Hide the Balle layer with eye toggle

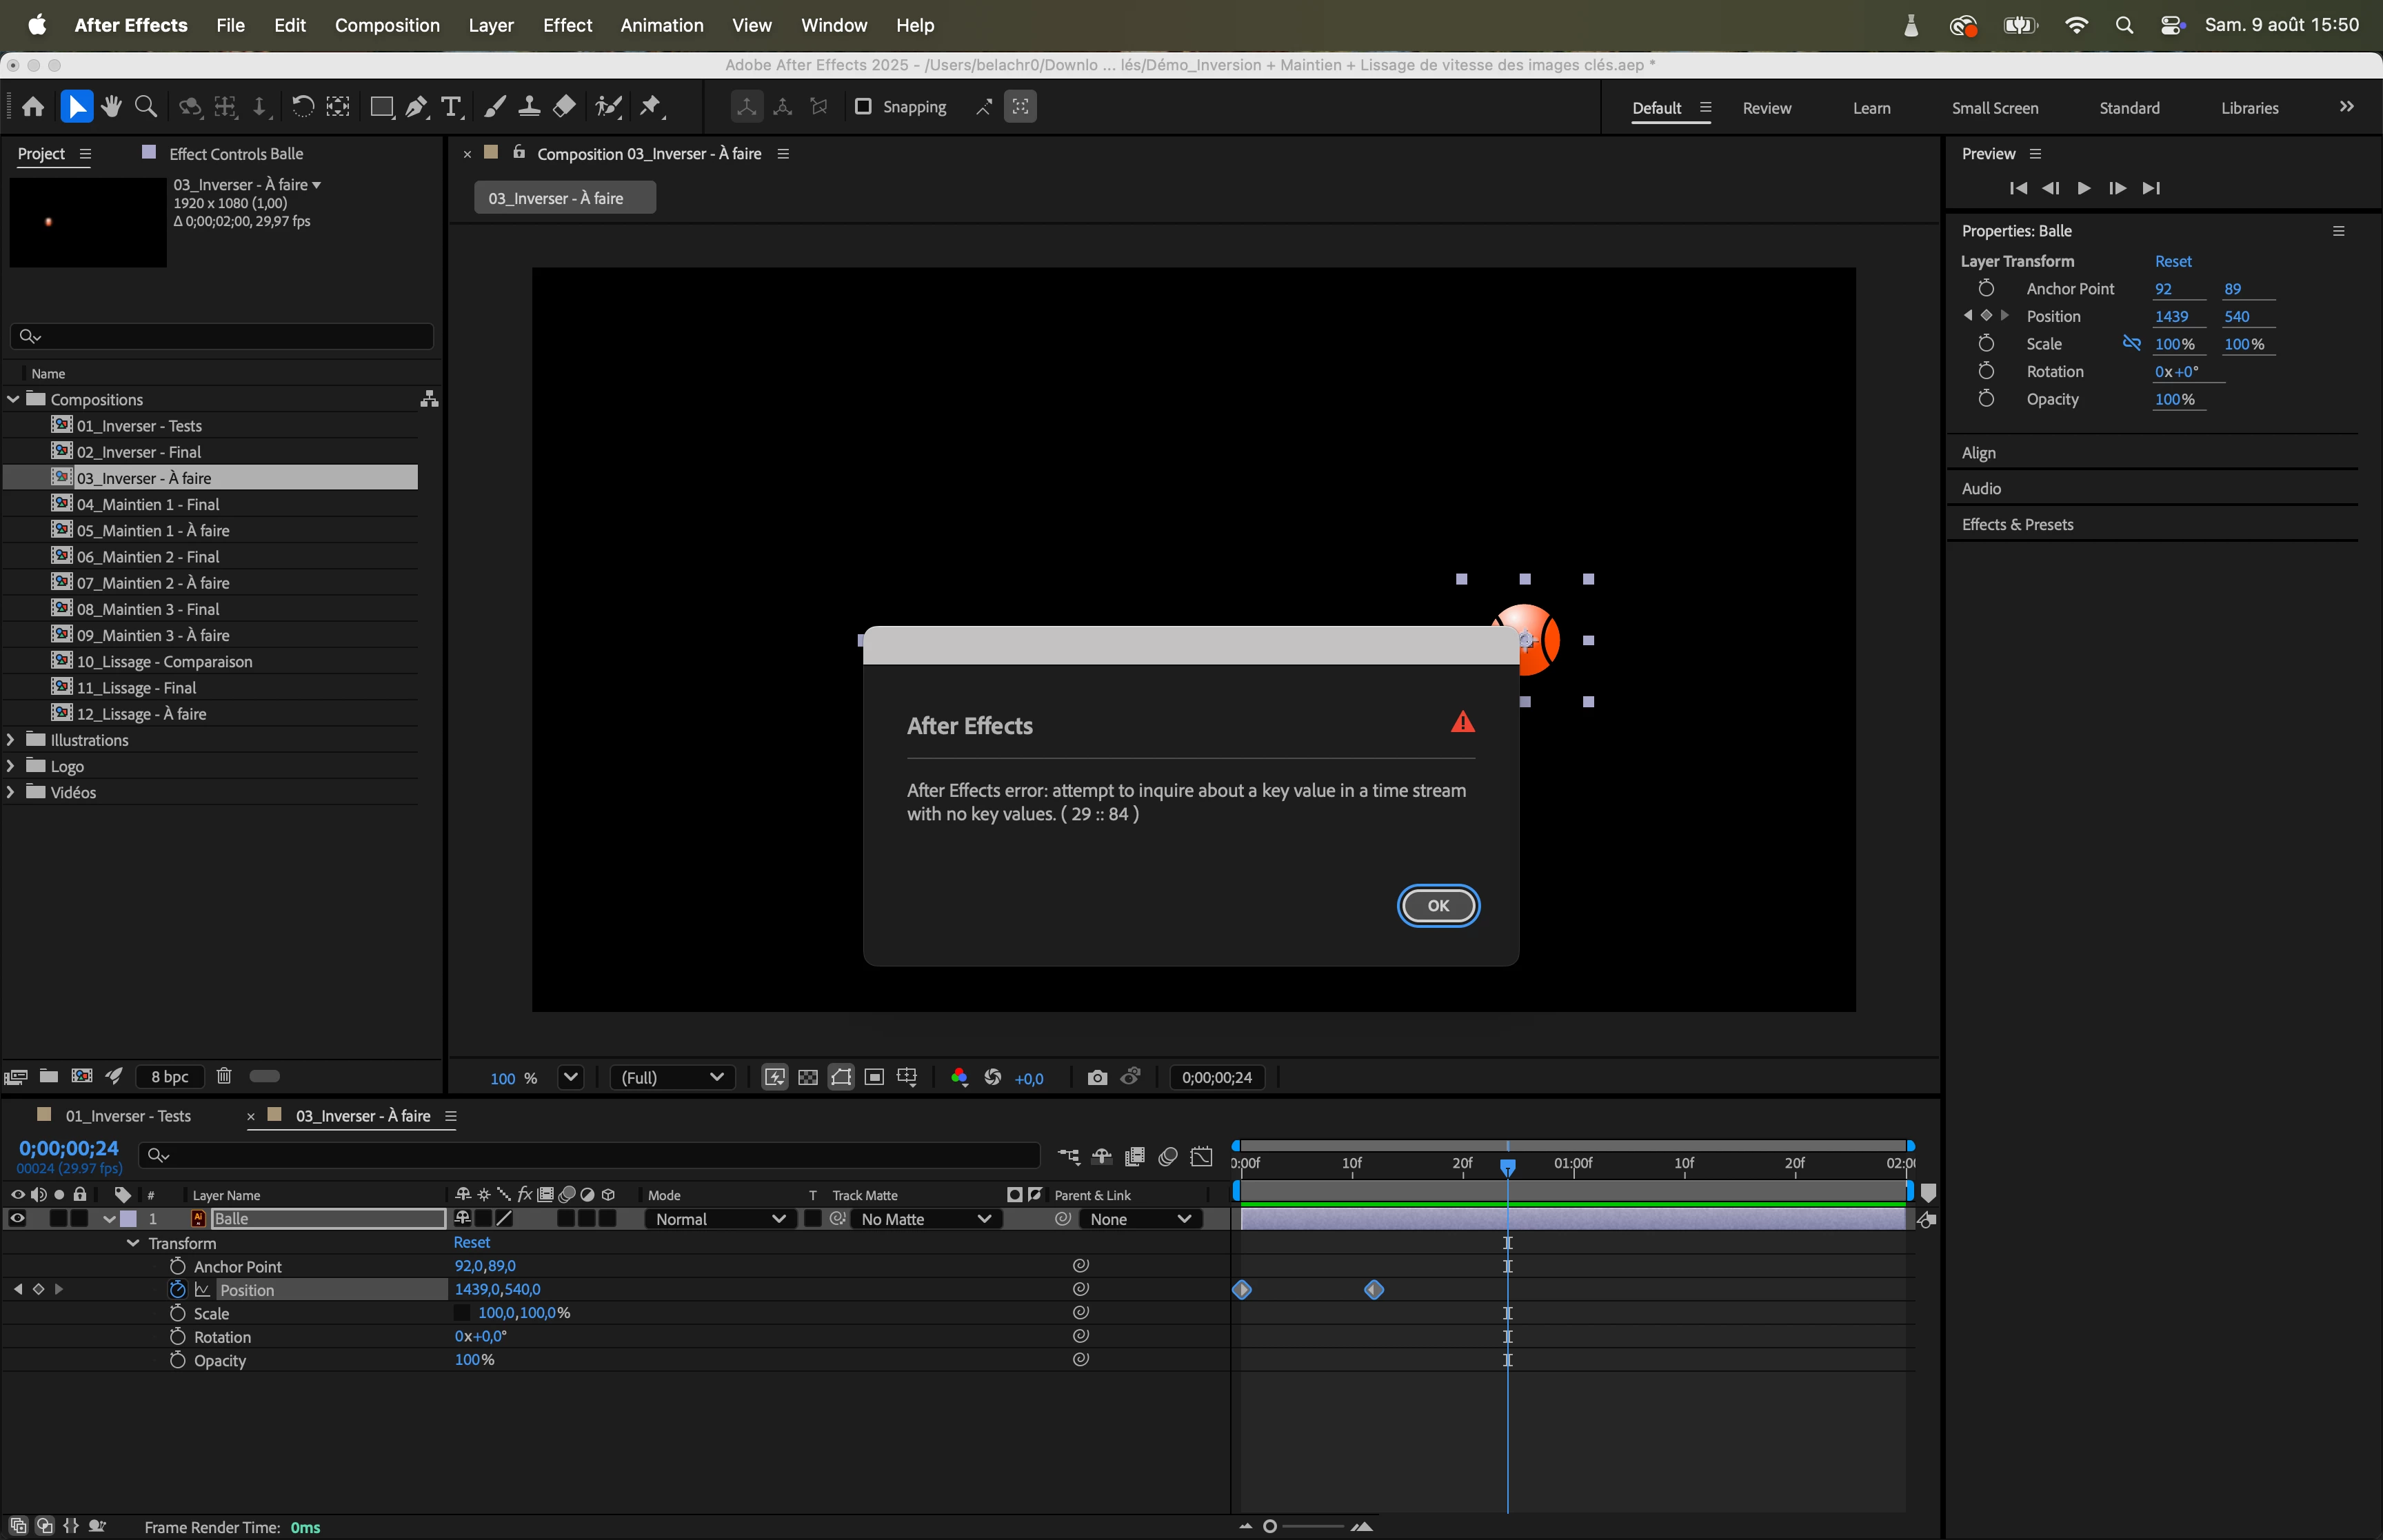coord(17,1219)
